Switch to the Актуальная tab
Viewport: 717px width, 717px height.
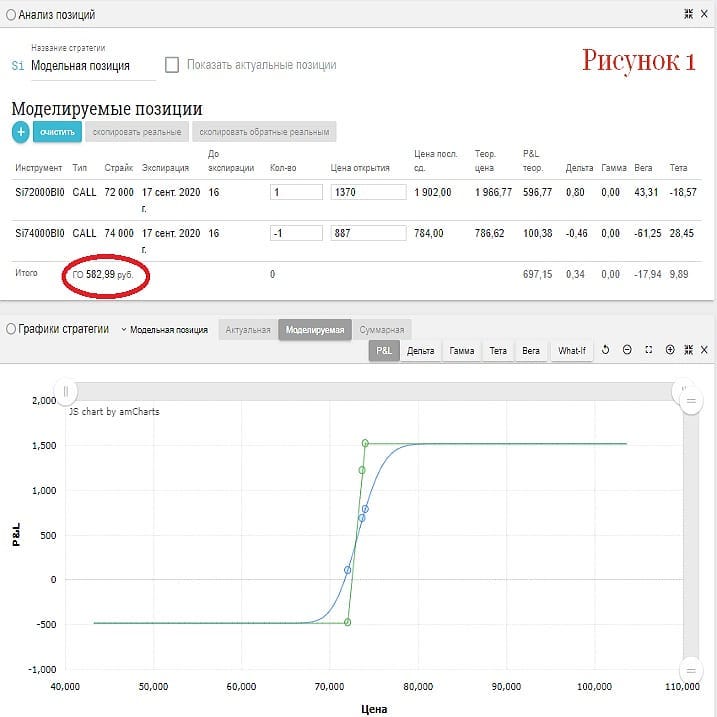coord(248,330)
